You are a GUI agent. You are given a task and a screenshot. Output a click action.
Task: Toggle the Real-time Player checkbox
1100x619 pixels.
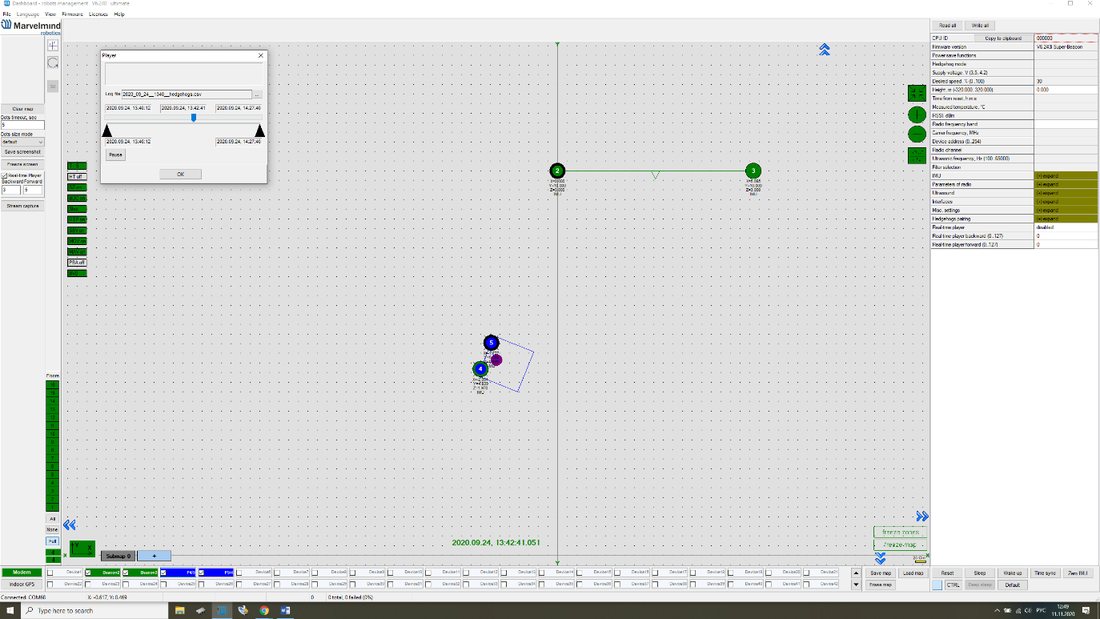pyautogui.click(x=4, y=175)
